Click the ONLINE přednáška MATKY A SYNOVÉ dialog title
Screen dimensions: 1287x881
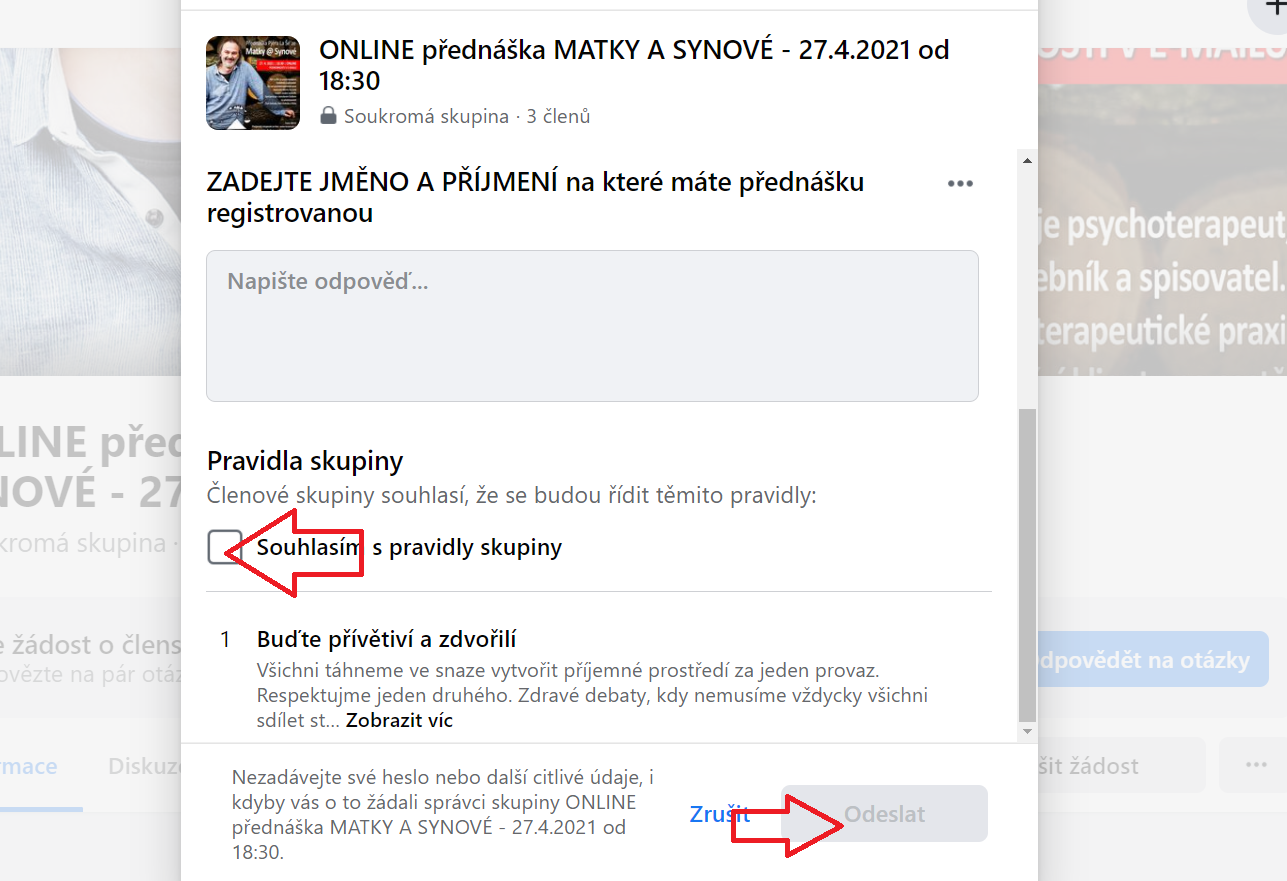[x=634, y=64]
